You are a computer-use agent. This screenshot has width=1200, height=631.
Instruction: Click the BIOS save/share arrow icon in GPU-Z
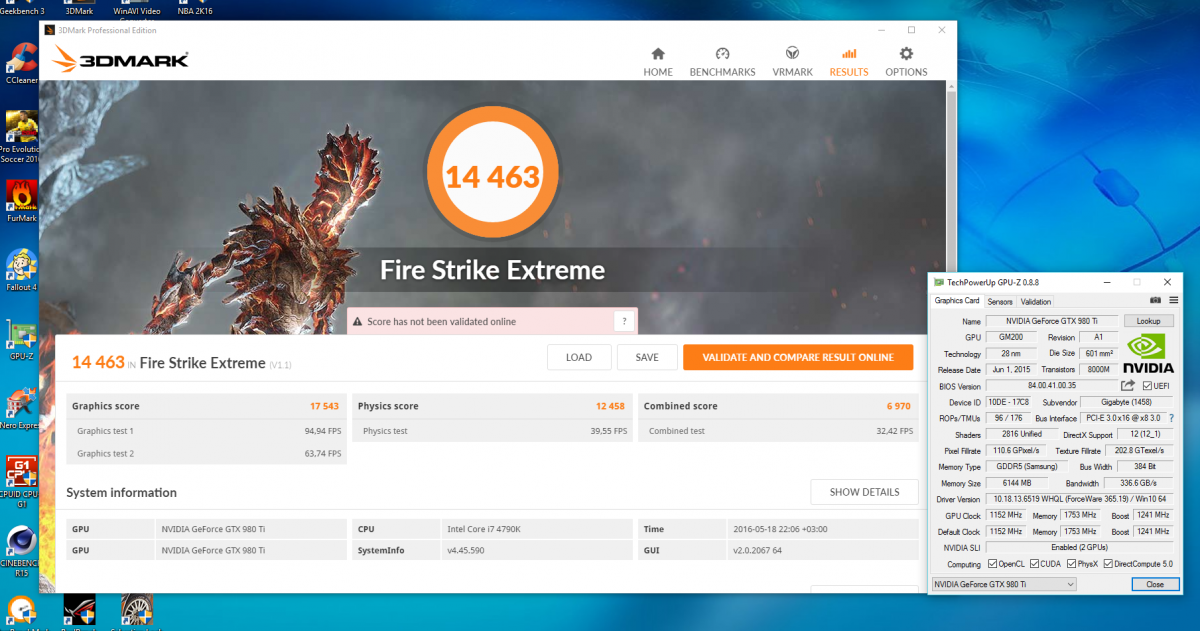click(x=1128, y=386)
